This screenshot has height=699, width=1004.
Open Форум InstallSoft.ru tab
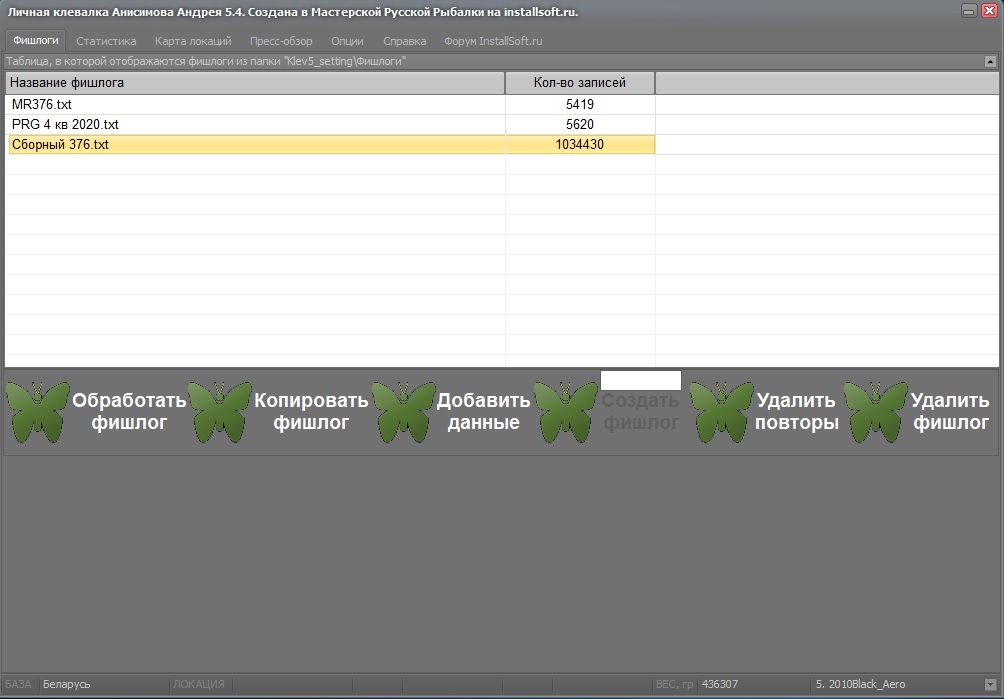tap(493, 41)
